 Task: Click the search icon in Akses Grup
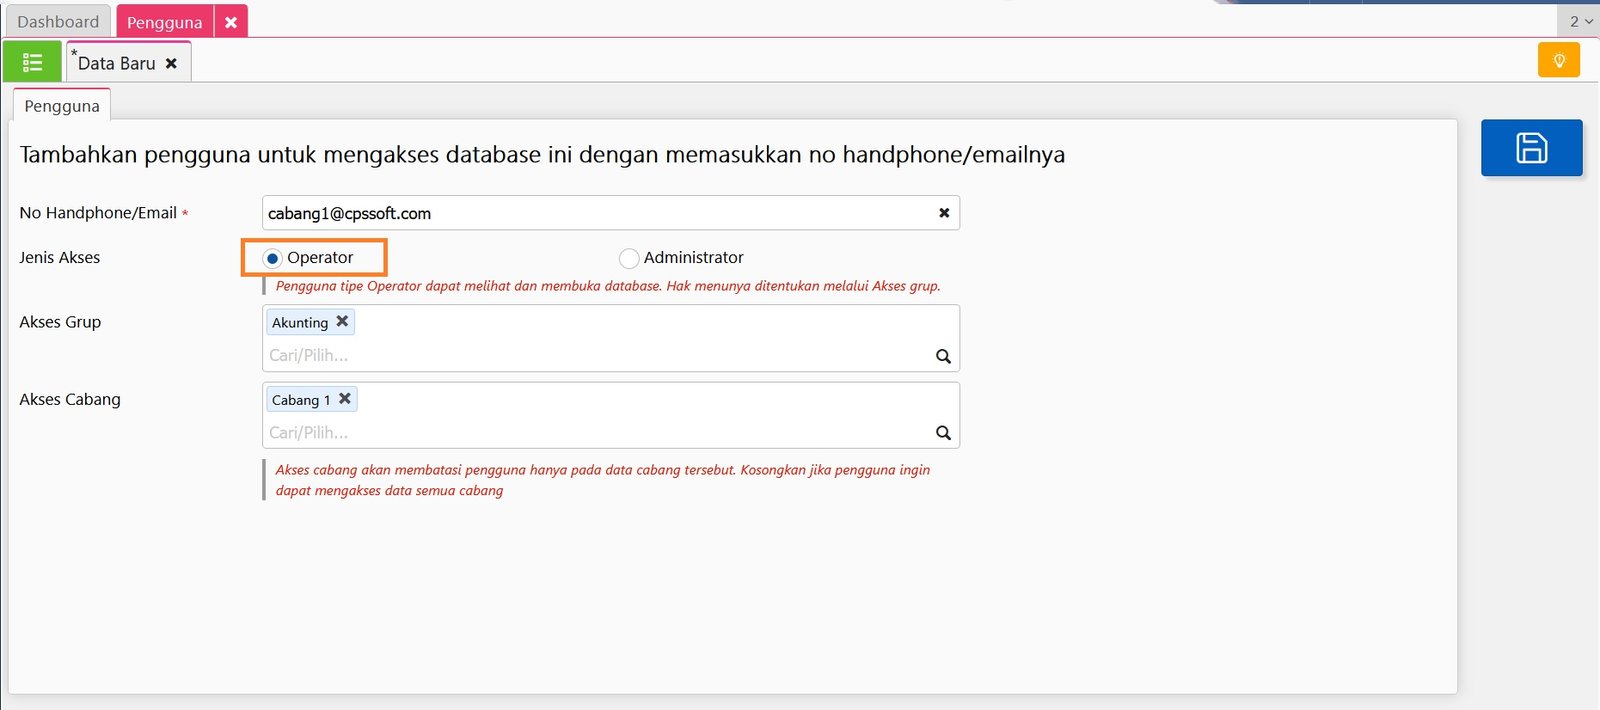pyautogui.click(x=943, y=356)
